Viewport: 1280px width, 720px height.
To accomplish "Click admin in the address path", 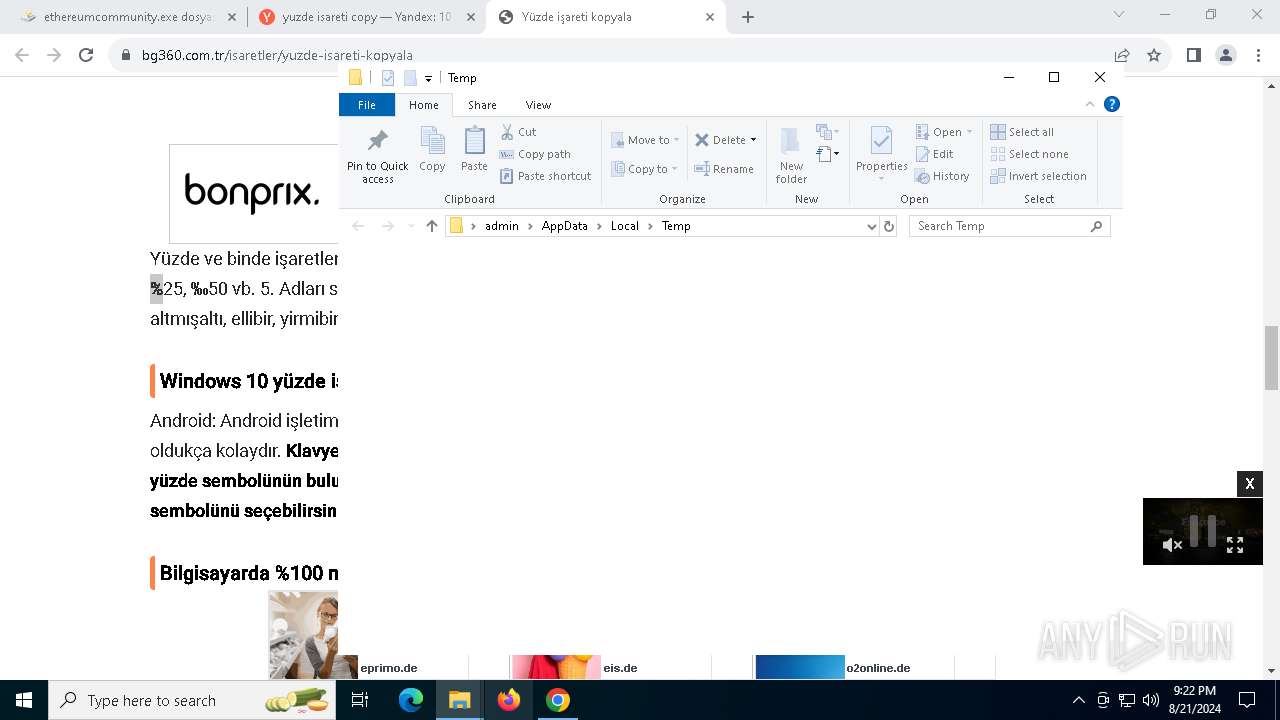I will pyautogui.click(x=502, y=226).
